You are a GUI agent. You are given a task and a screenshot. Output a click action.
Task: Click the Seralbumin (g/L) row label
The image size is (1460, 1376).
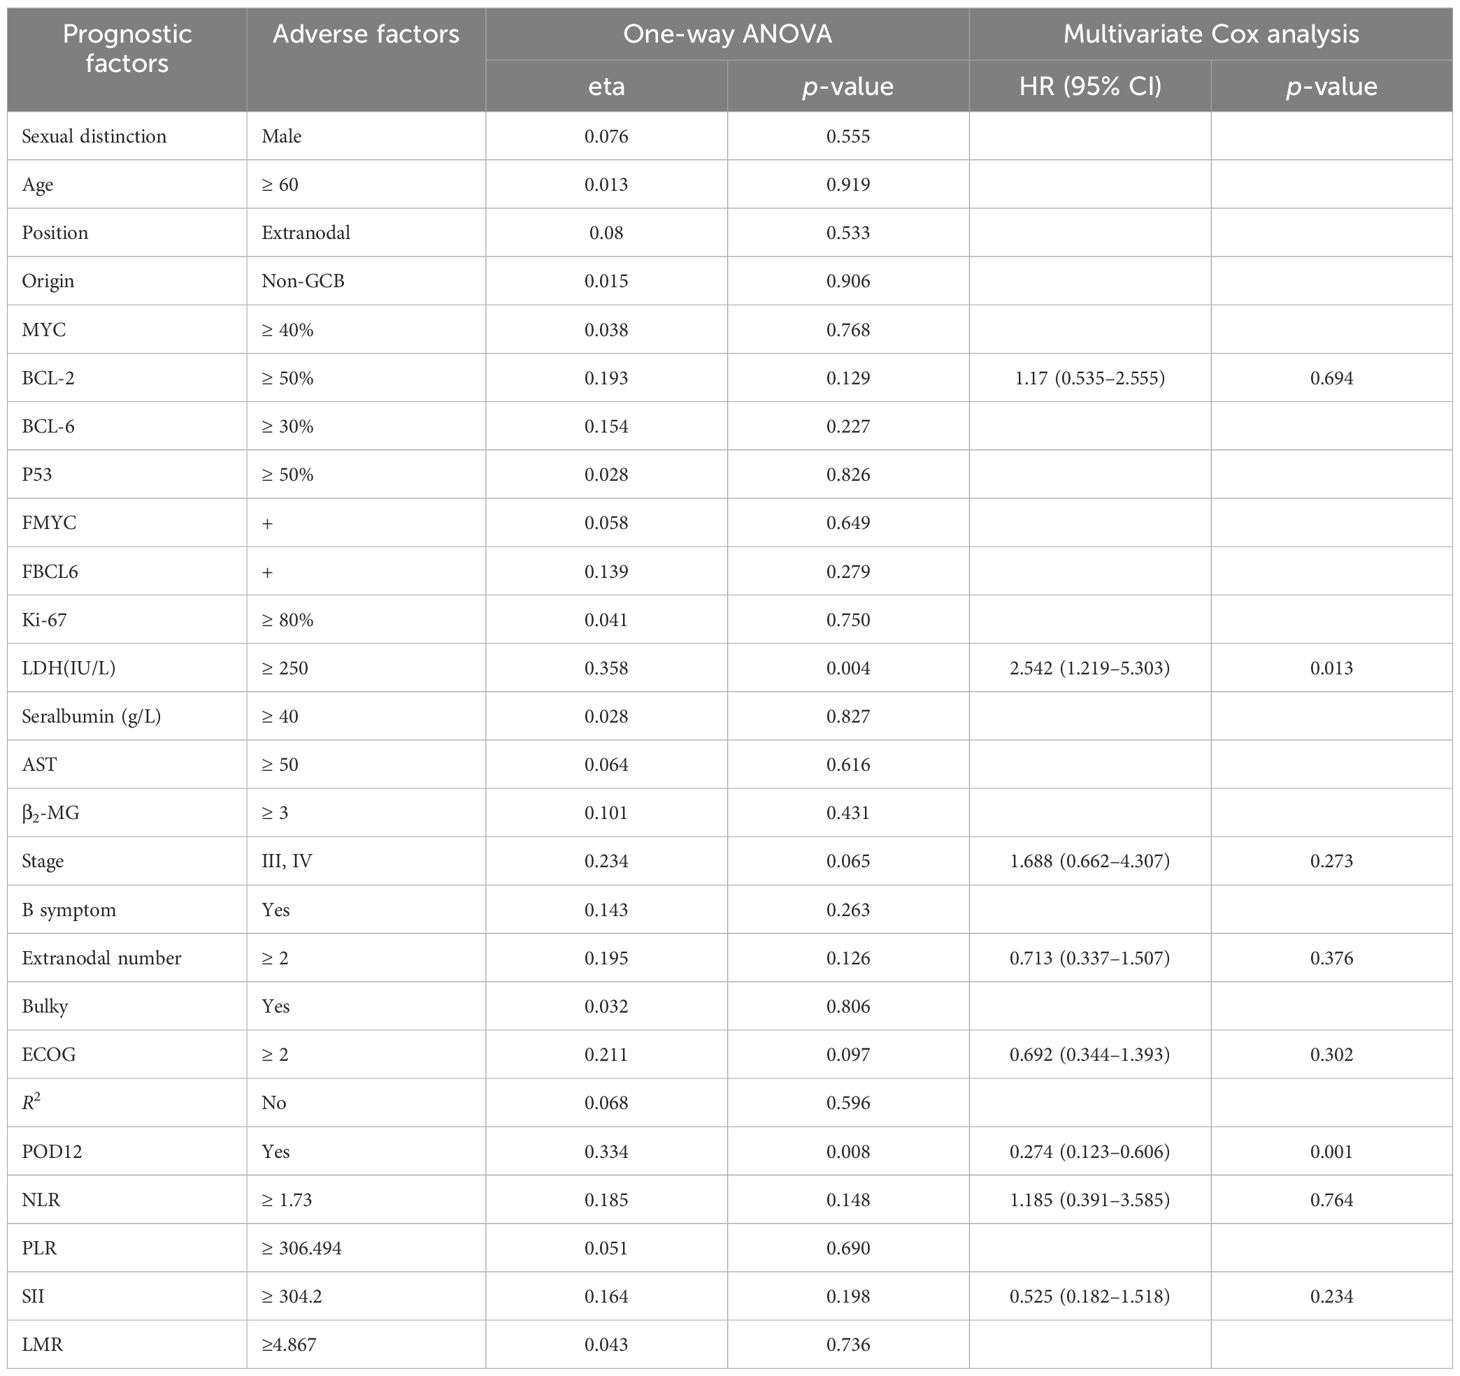pyautogui.click(x=91, y=716)
